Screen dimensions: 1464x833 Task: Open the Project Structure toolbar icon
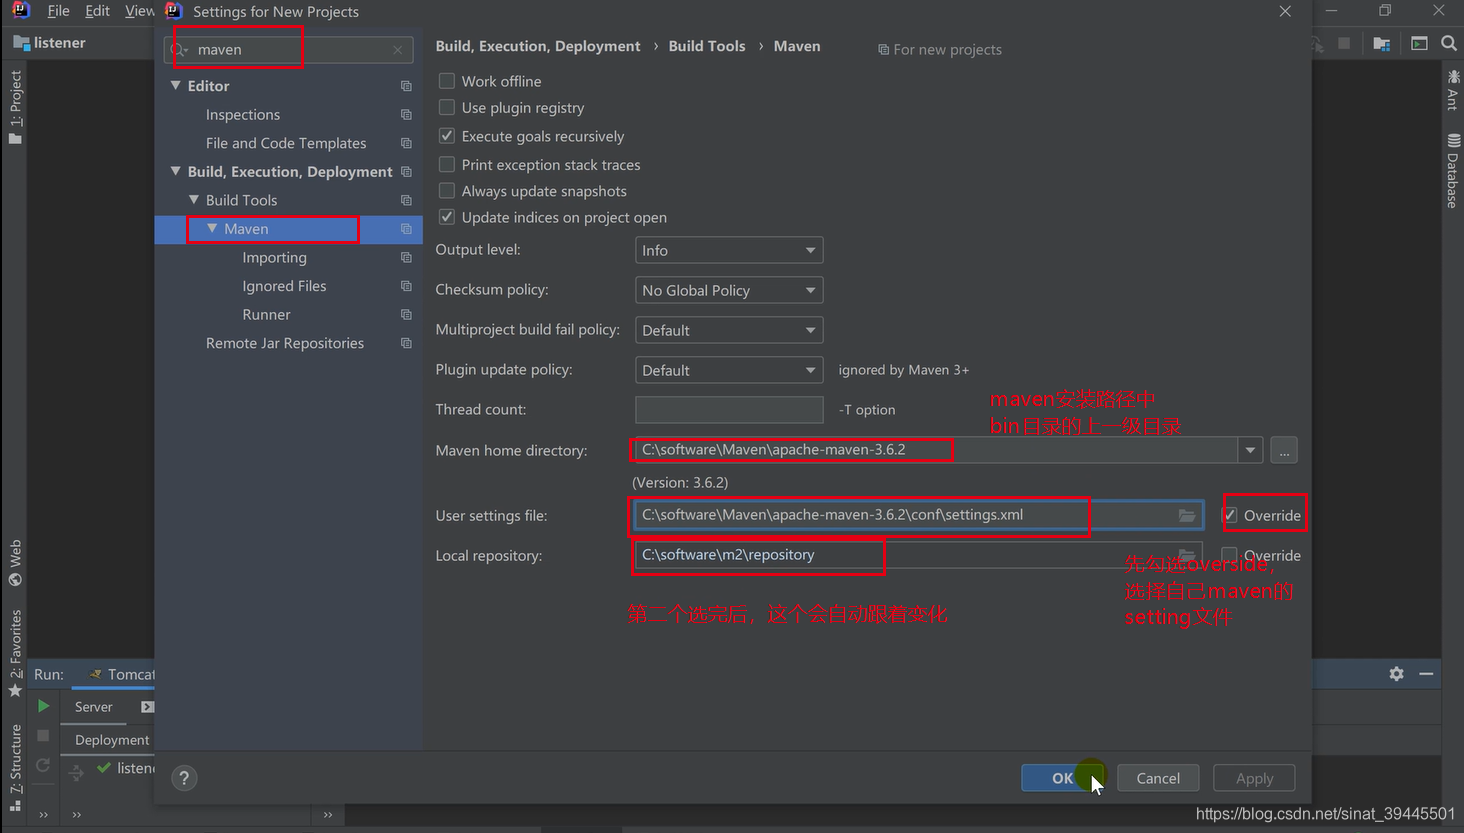pyautogui.click(x=1381, y=43)
